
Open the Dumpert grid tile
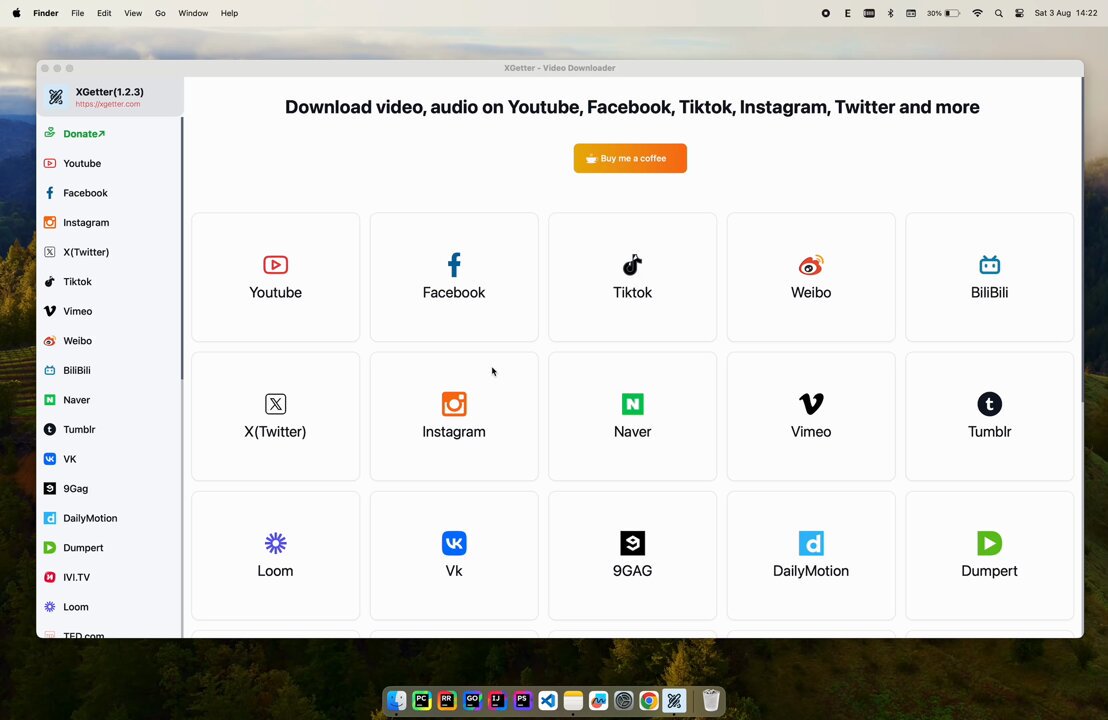point(989,555)
